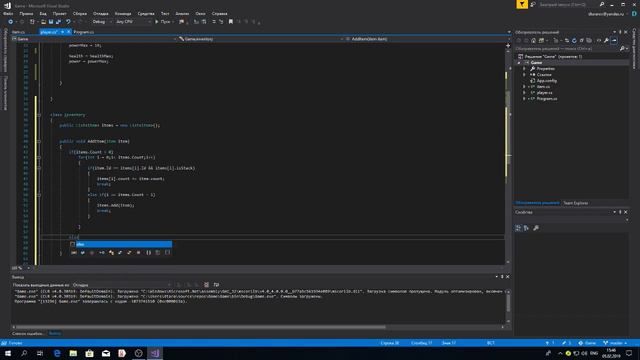Open File Explorer from the taskbar
The height and width of the screenshot is (360, 640).
(x=73, y=353)
